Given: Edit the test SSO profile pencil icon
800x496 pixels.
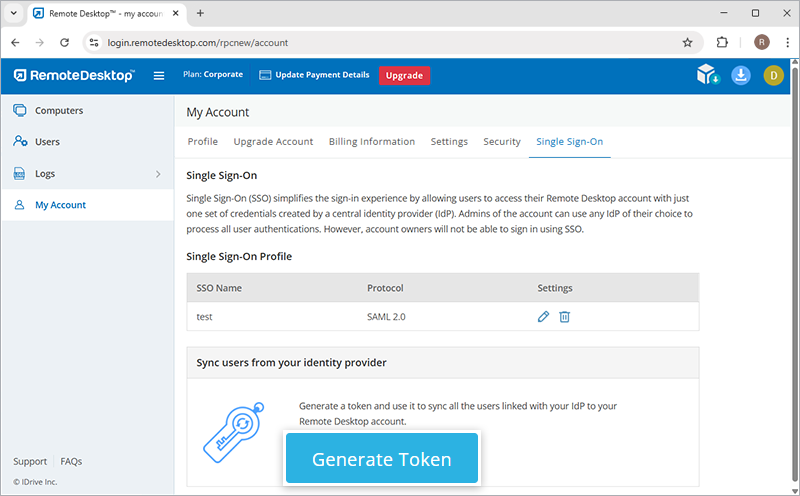Looking at the screenshot, I should pos(543,317).
